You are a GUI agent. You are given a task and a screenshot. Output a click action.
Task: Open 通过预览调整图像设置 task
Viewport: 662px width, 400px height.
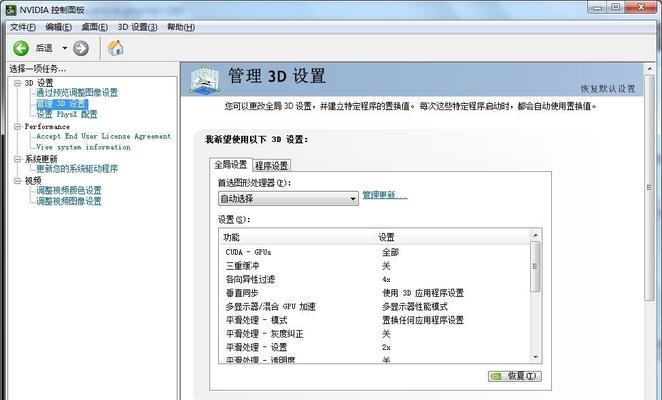click(77, 93)
